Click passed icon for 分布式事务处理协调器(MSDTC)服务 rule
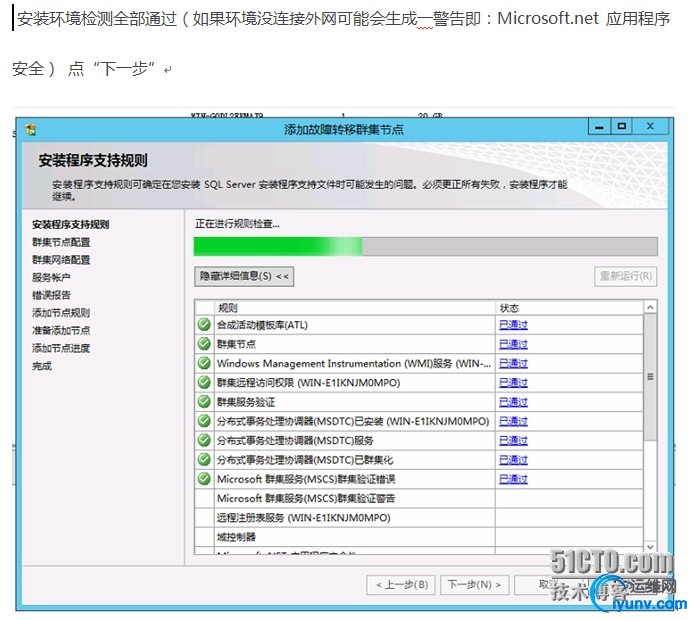The image size is (693, 620). [204, 440]
